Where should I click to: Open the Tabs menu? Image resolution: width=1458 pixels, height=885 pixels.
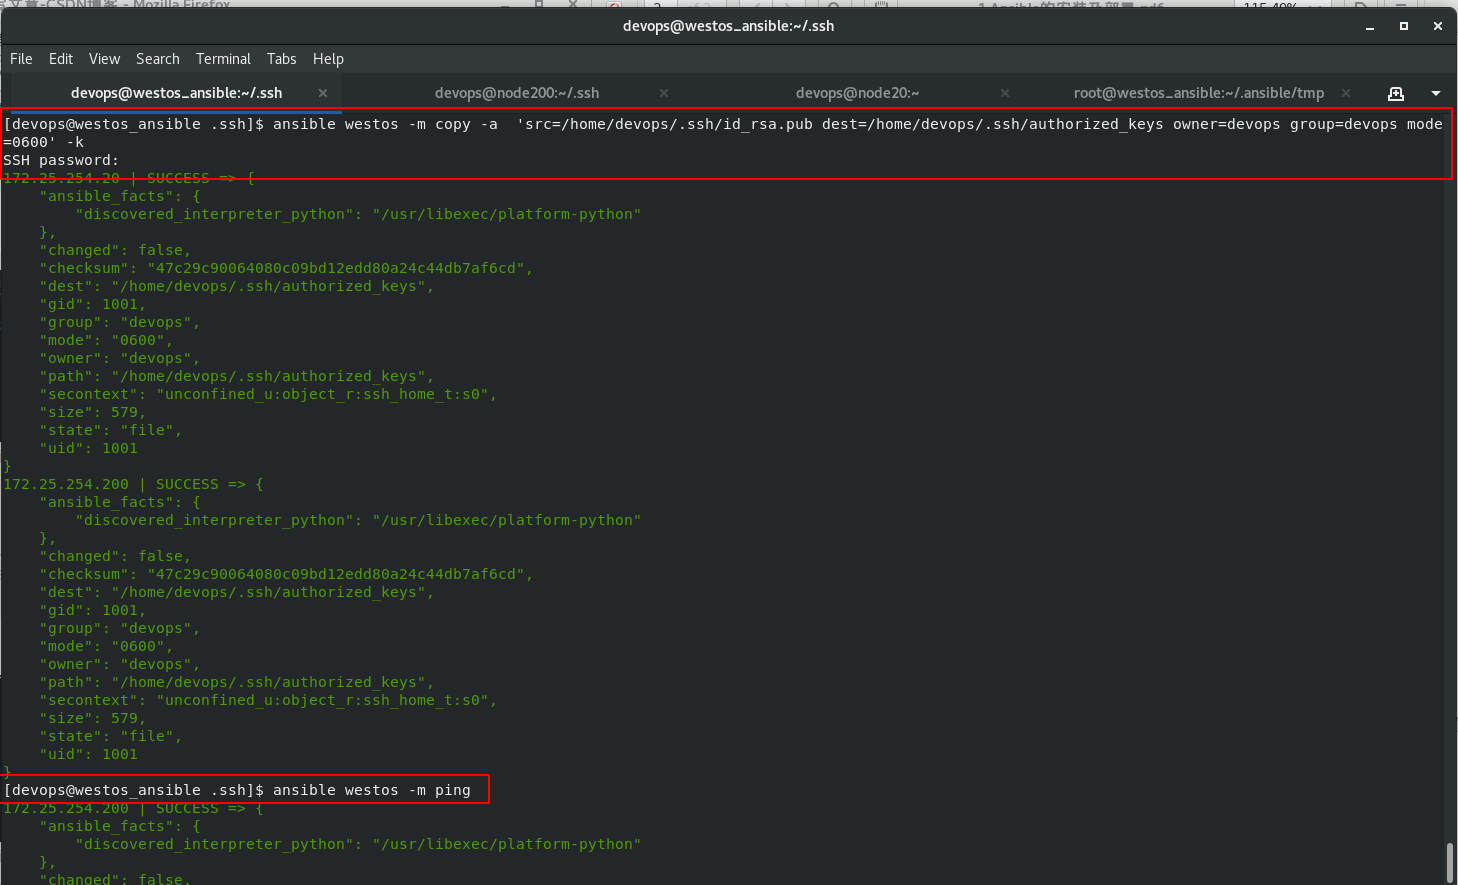[x=281, y=59]
